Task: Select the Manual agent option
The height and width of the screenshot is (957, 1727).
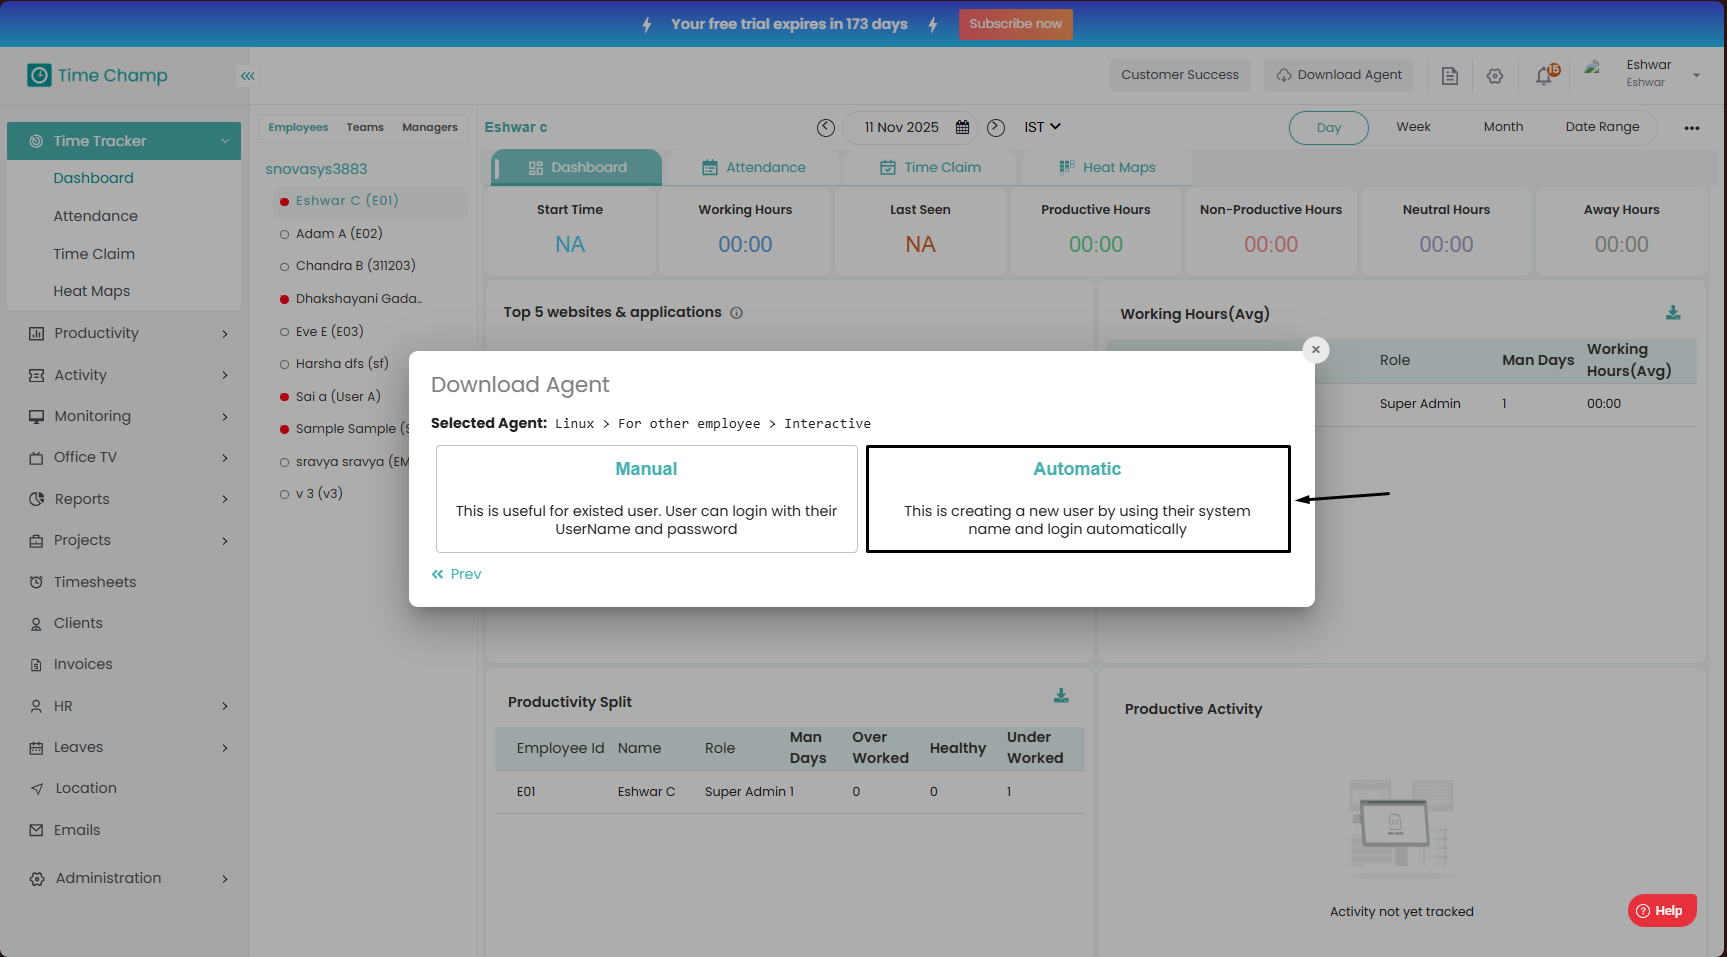Action: tap(647, 499)
